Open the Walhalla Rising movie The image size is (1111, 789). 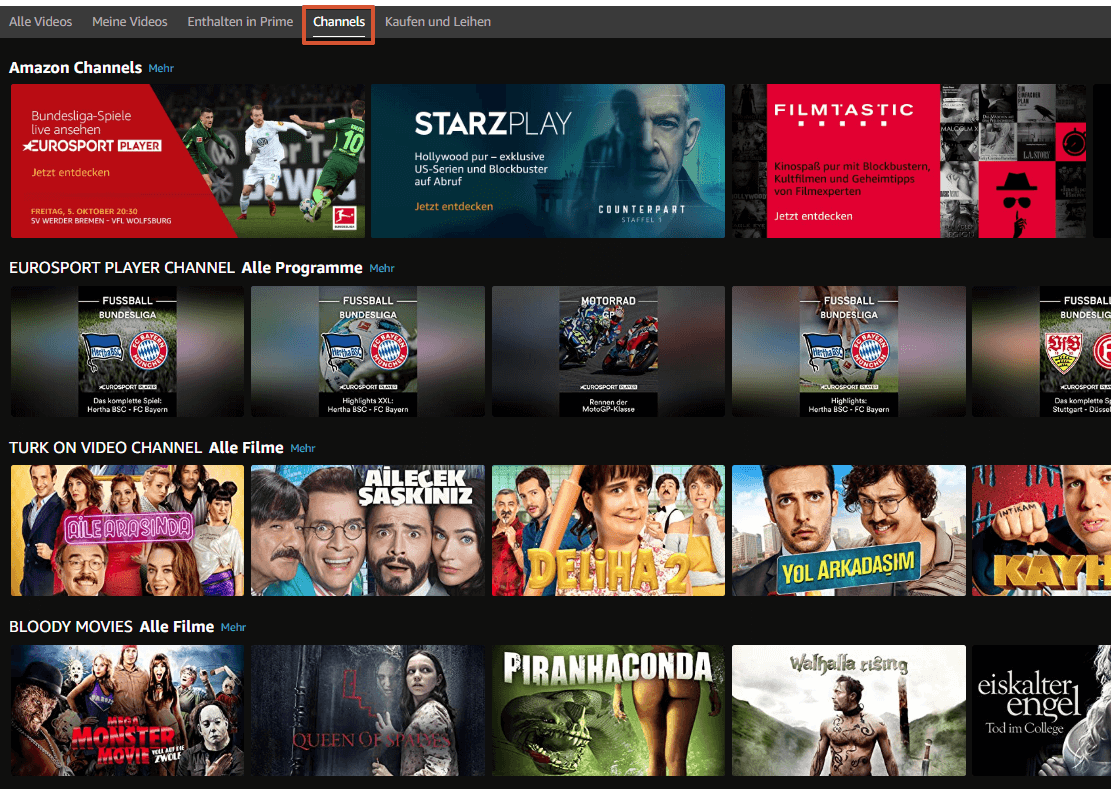point(849,710)
